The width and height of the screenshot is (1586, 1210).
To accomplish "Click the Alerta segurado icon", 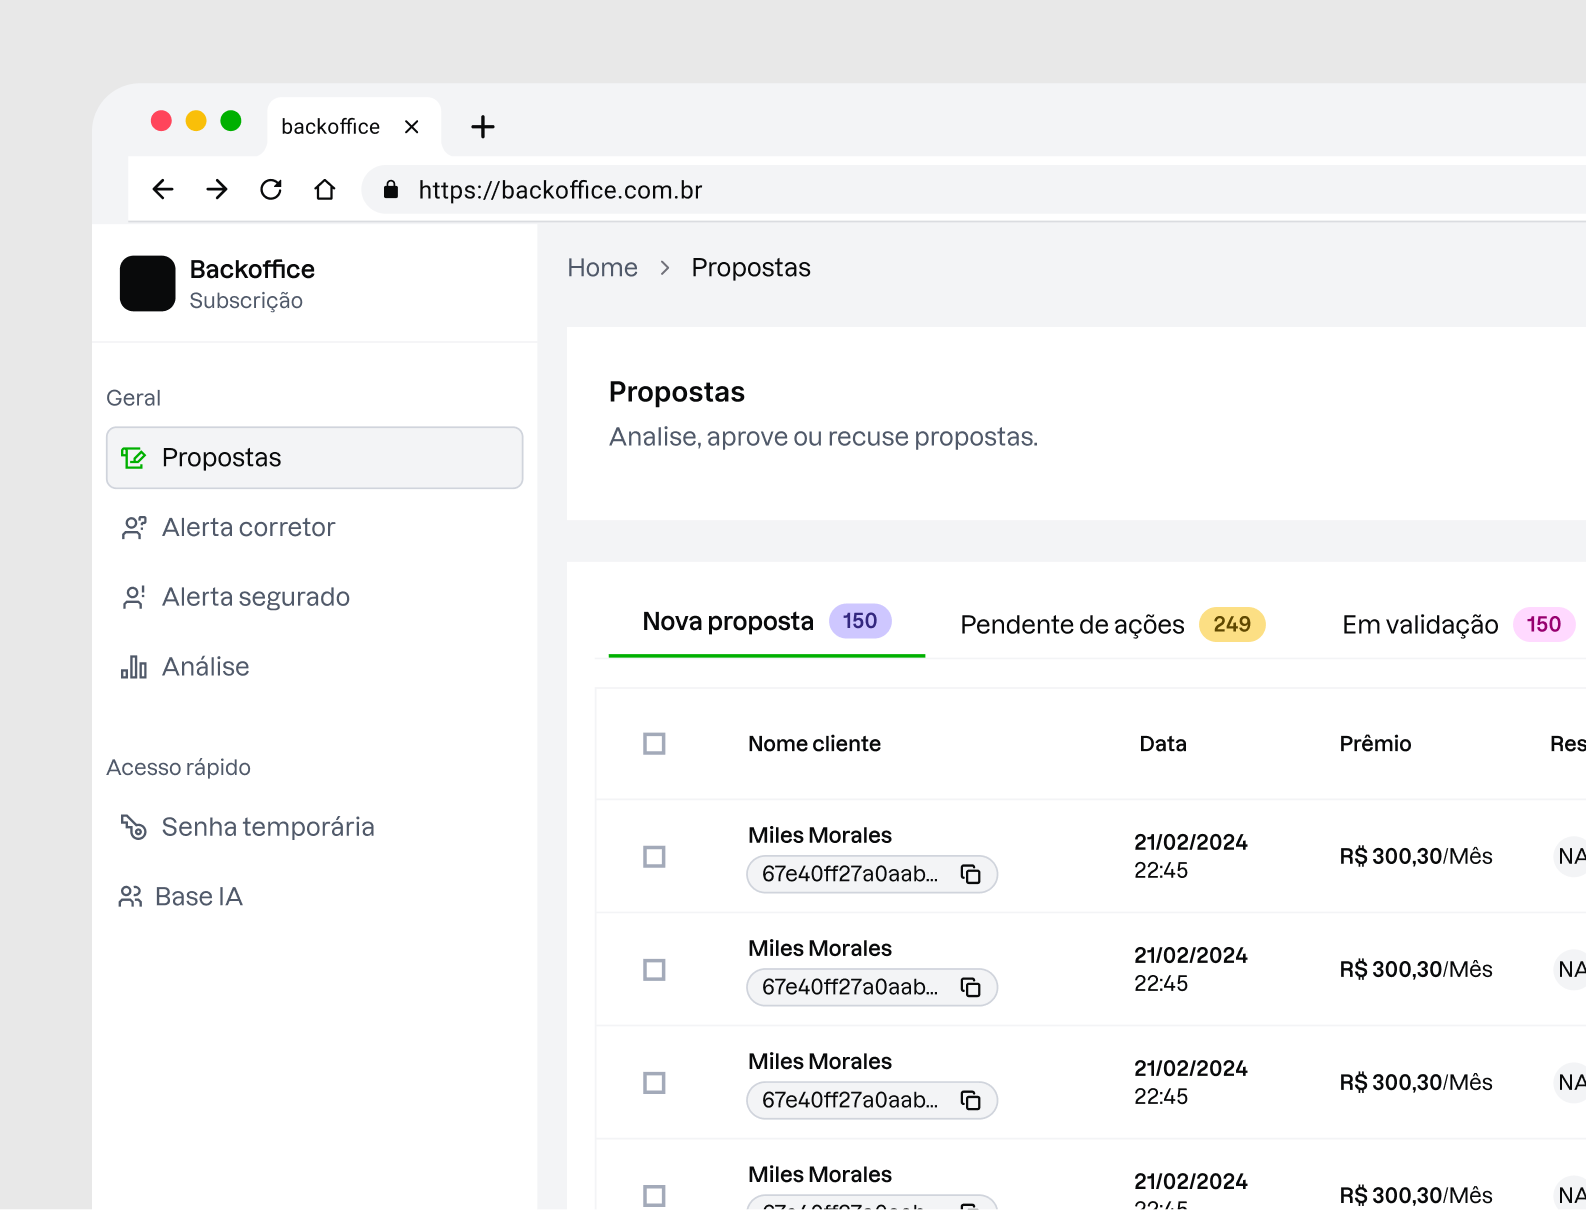I will tap(134, 597).
